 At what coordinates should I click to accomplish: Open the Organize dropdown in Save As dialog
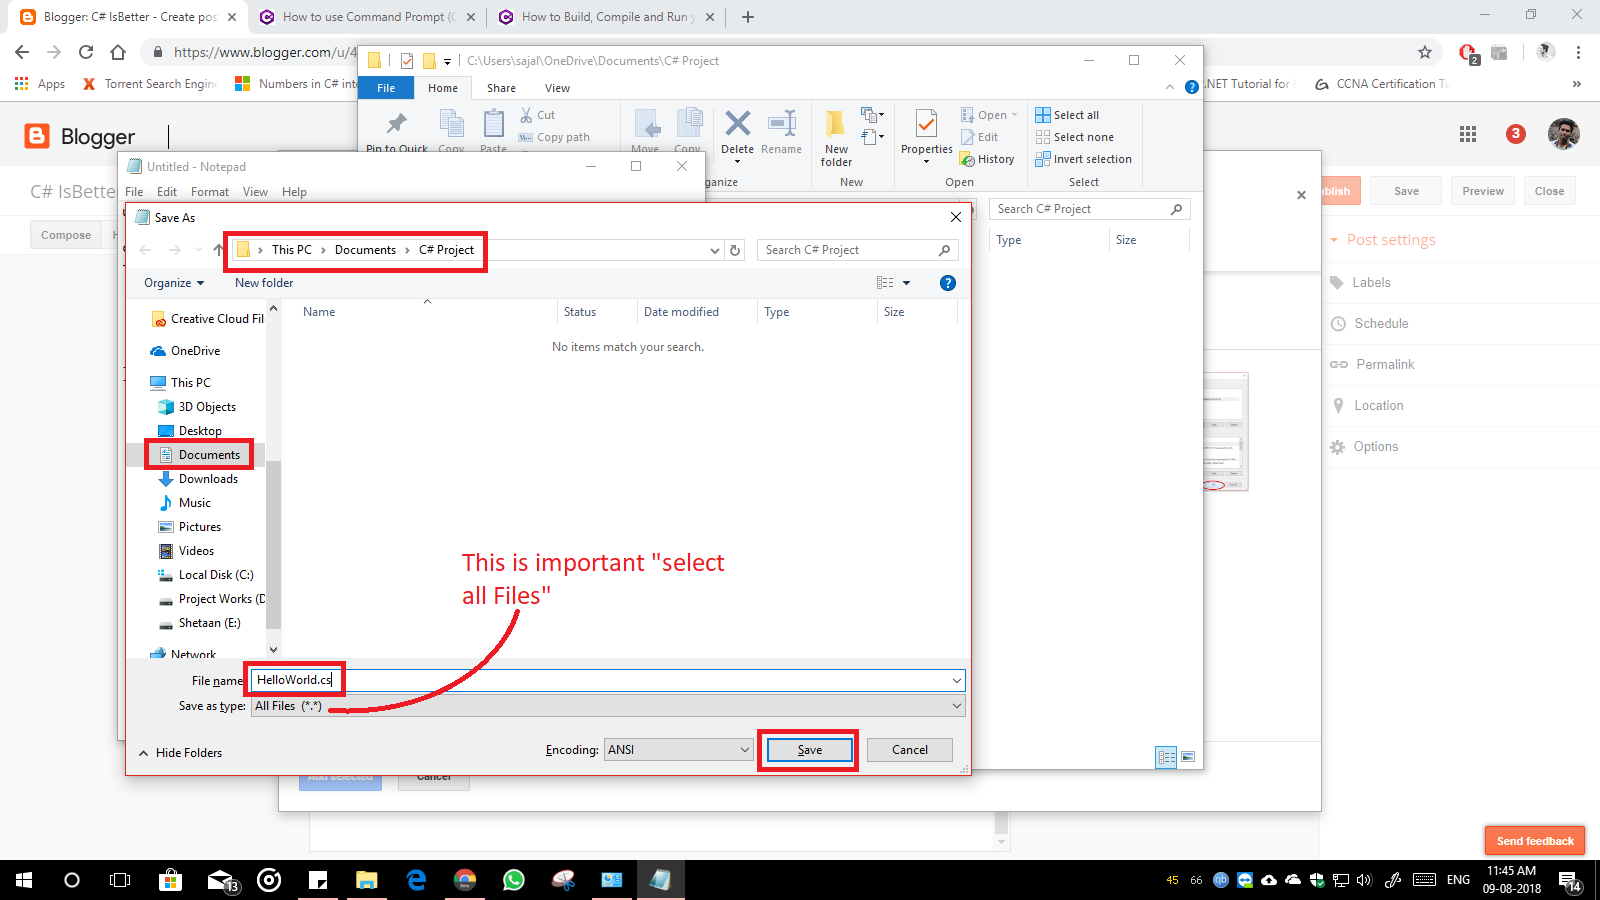click(172, 282)
